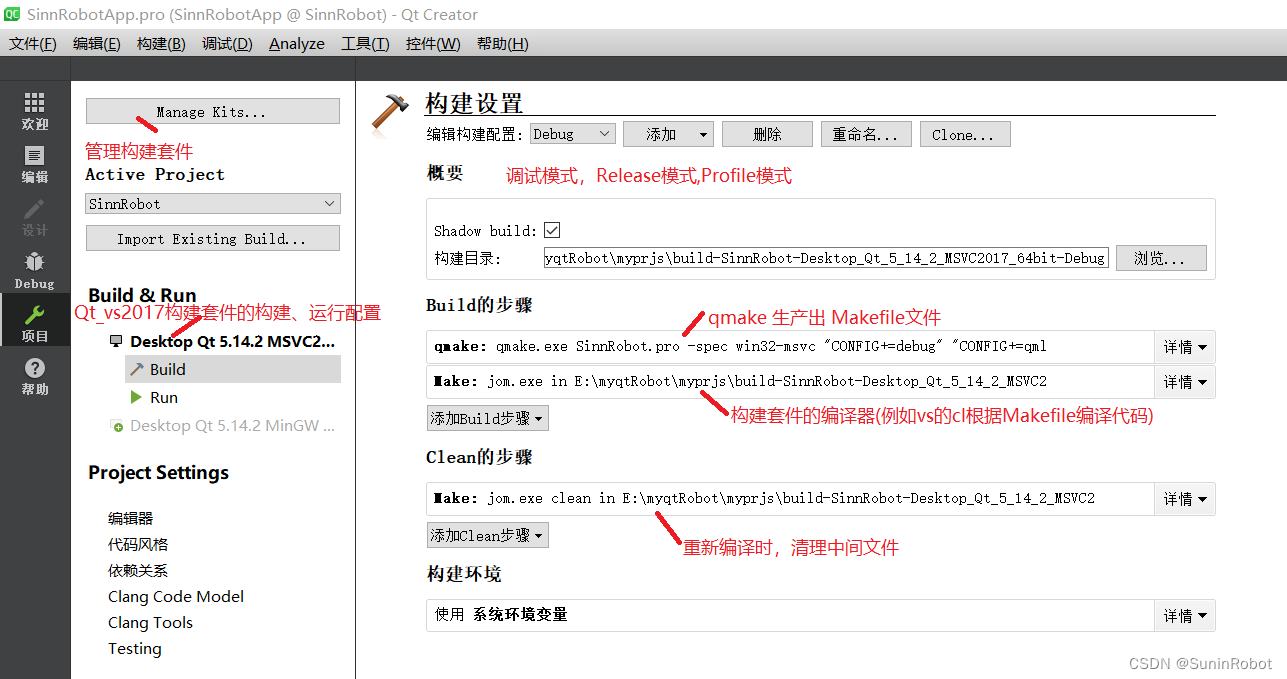Image resolution: width=1287 pixels, height=679 pixels.
Task: Open the 调试(D) menu
Action: pyautogui.click(x=227, y=43)
